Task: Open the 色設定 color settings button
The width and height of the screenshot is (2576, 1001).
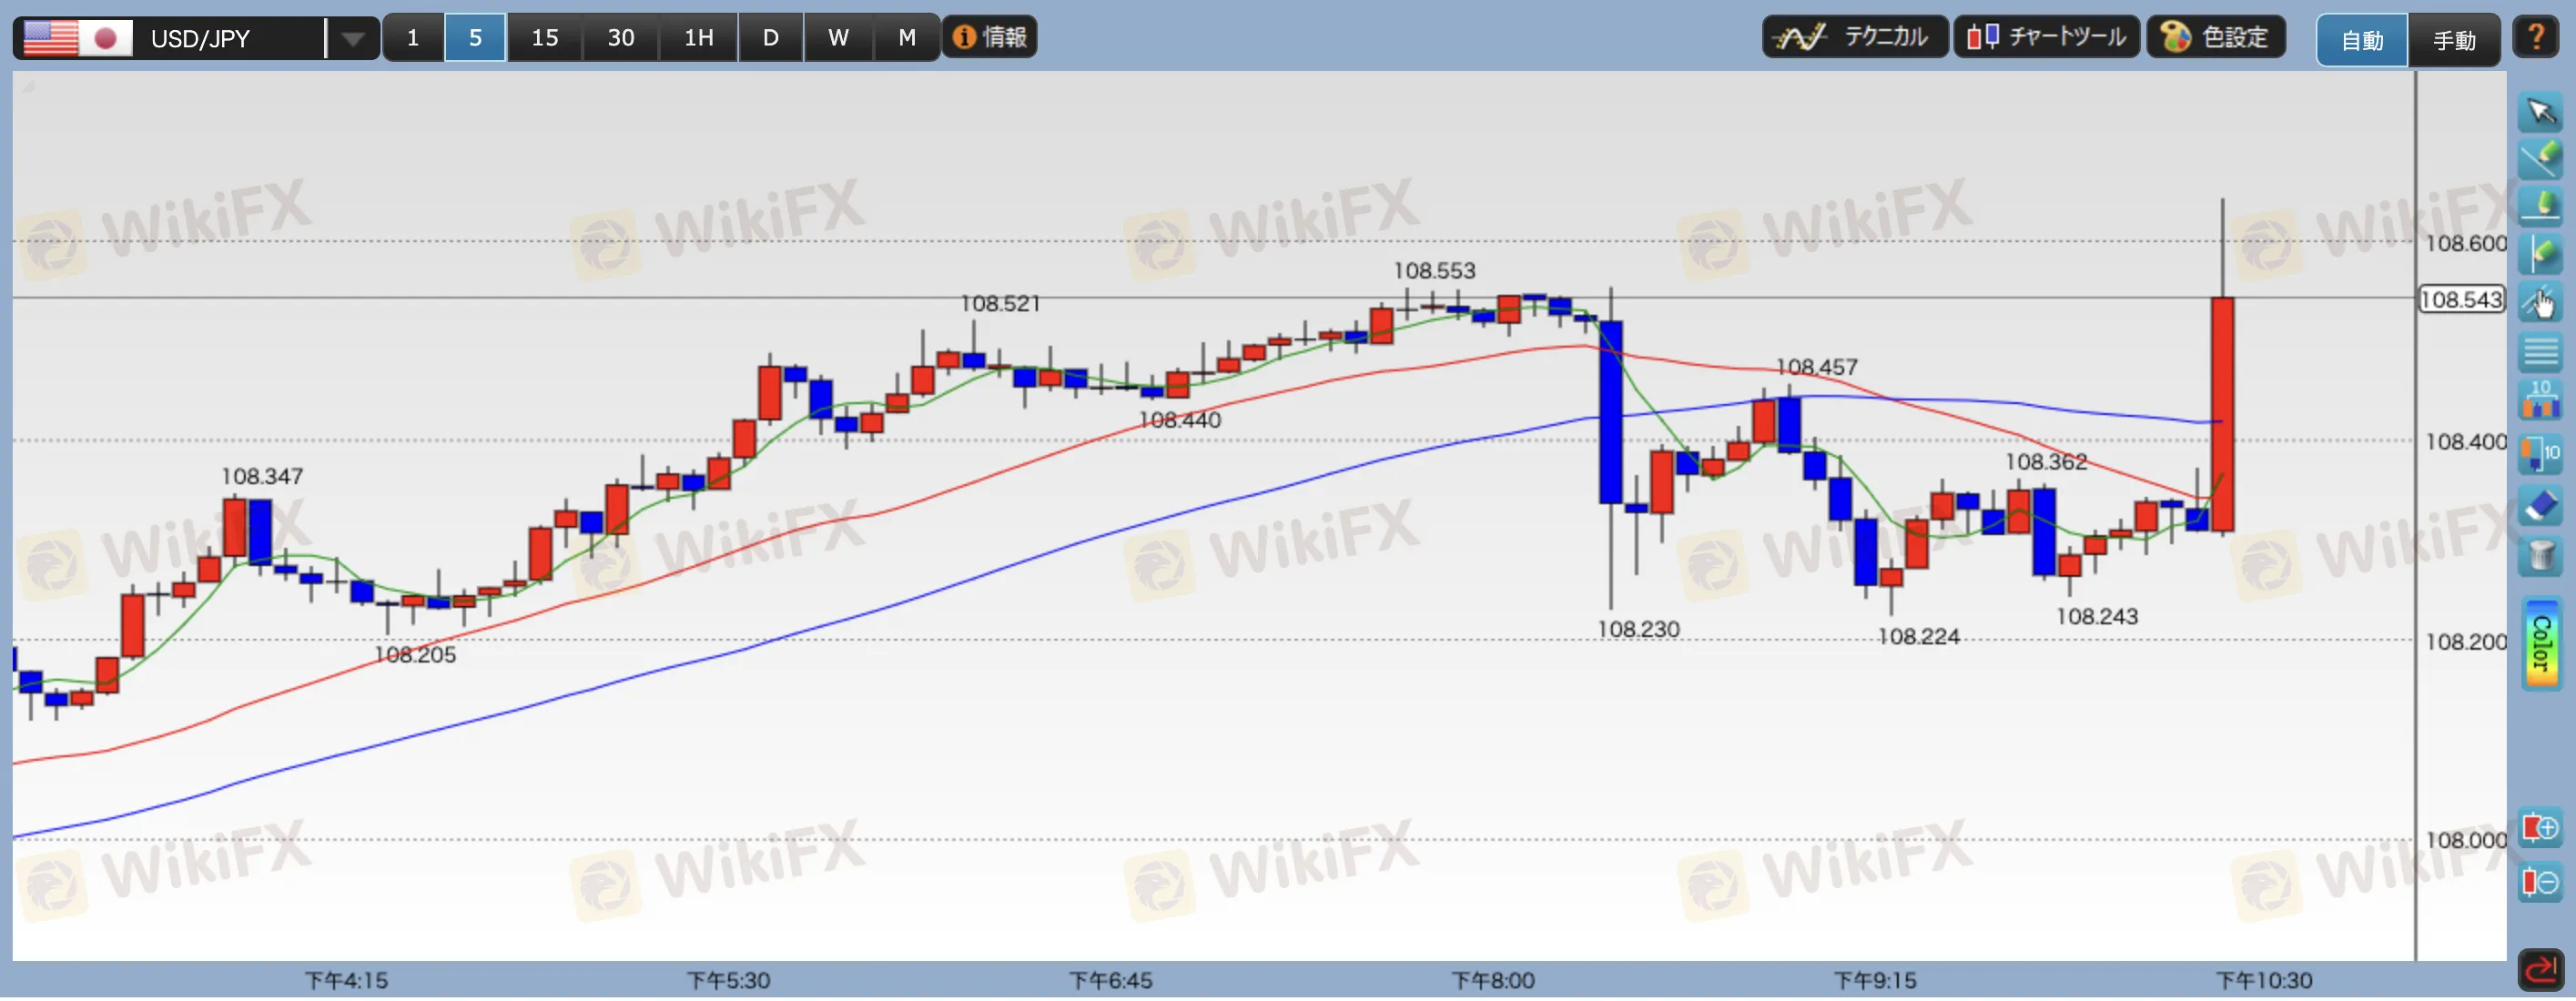Action: 2215,37
